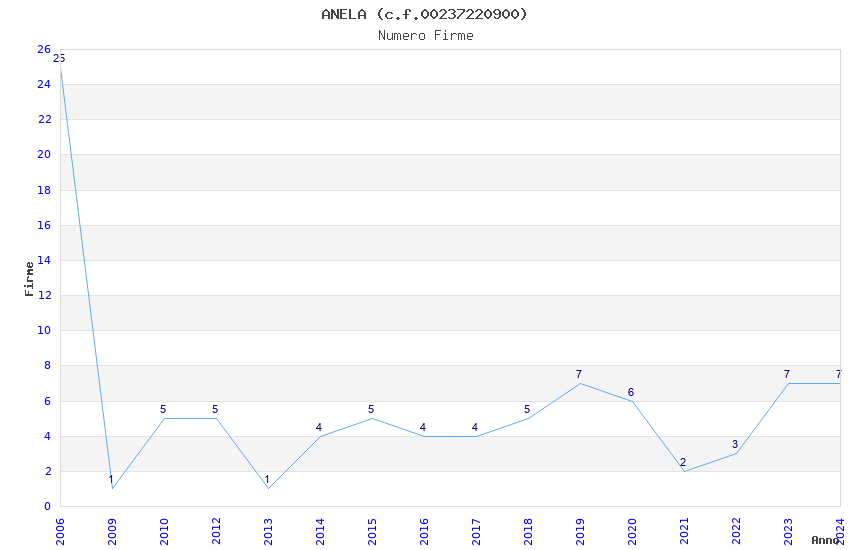Click the y-axis tick label 8

(x=48, y=365)
